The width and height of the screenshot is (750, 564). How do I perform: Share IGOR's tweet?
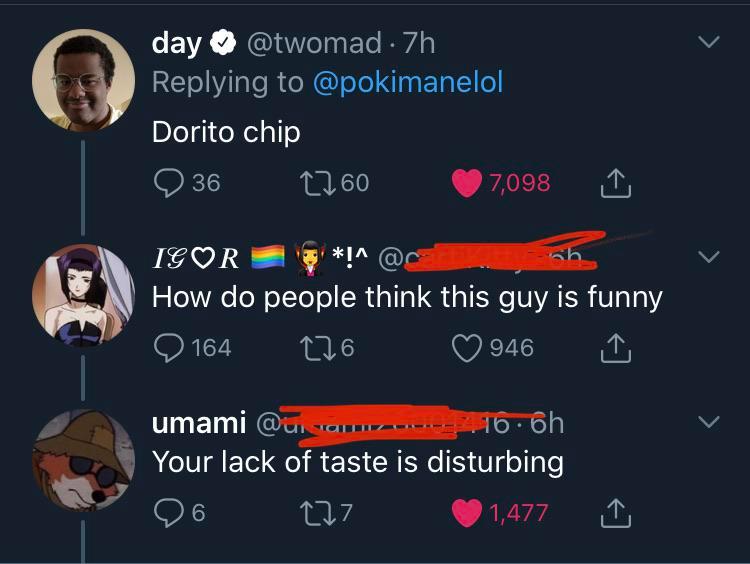616,347
